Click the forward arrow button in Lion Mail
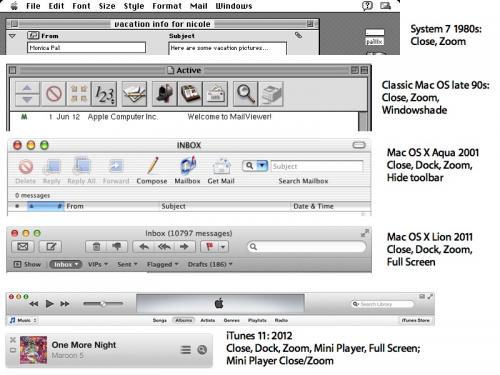The image size is (500, 375). click(x=184, y=247)
